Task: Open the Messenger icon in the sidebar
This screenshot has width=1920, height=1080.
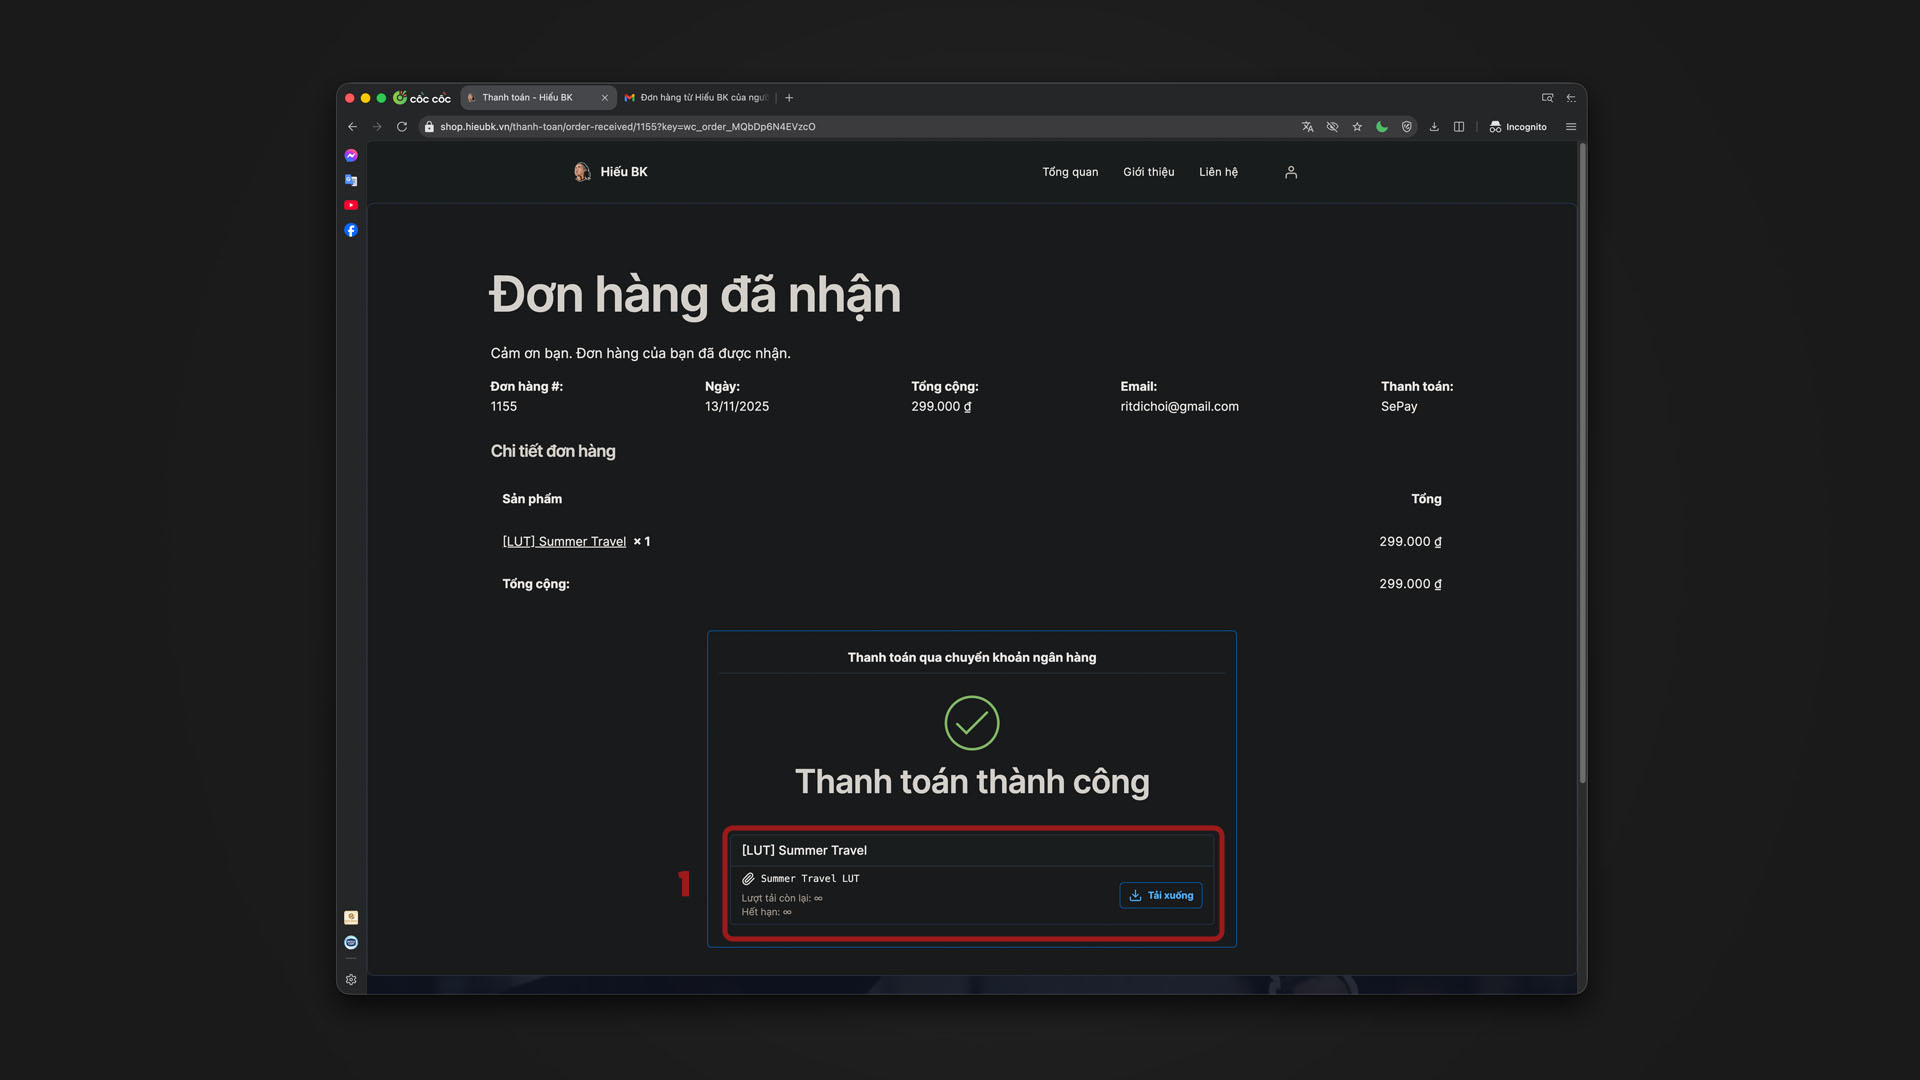Action: pos(351,156)
